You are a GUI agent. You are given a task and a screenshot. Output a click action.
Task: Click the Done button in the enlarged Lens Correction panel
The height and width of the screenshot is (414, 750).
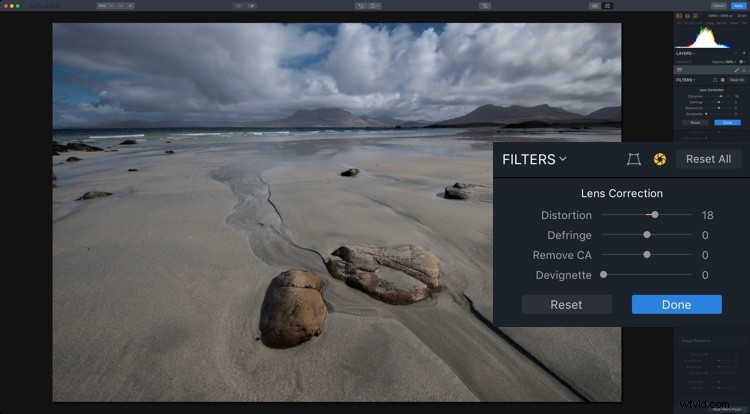676,305
